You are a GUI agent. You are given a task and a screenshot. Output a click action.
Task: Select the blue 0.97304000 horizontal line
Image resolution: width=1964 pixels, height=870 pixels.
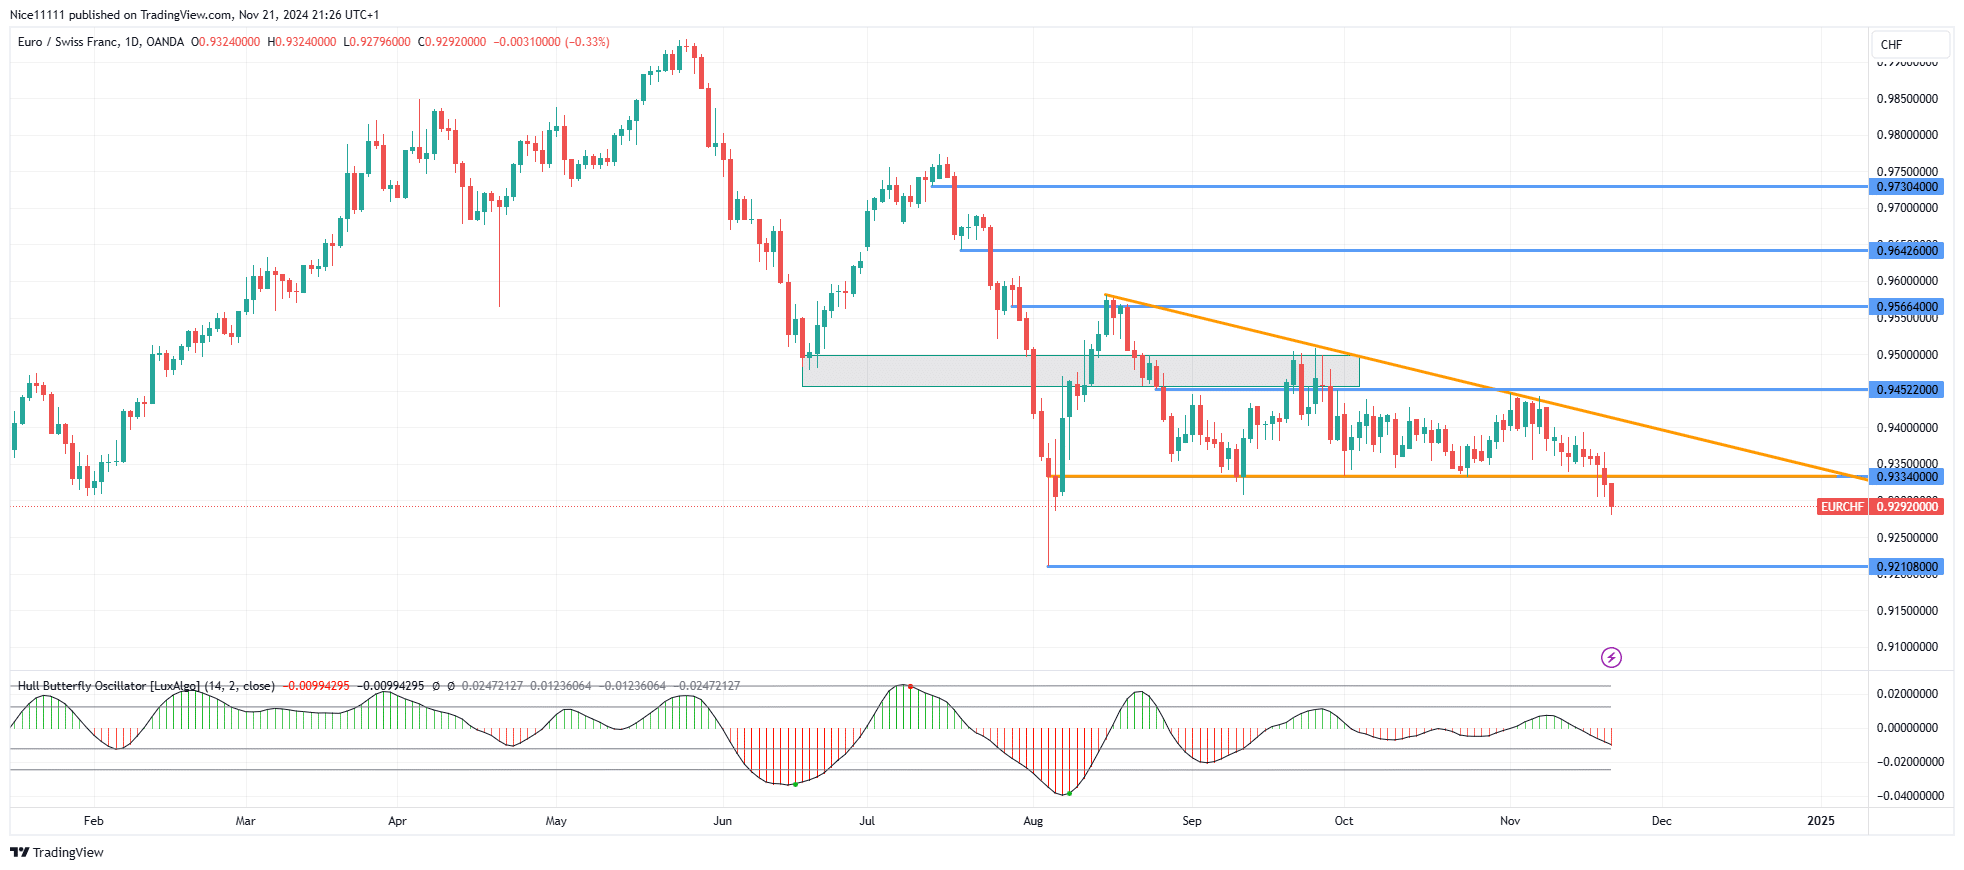1399,186
